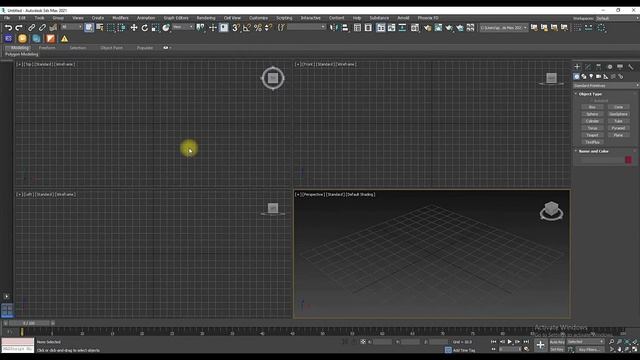Open the Utilities command panel tab
The height and width of the screenshot is (360, 640).
click(x=631, y=67)
